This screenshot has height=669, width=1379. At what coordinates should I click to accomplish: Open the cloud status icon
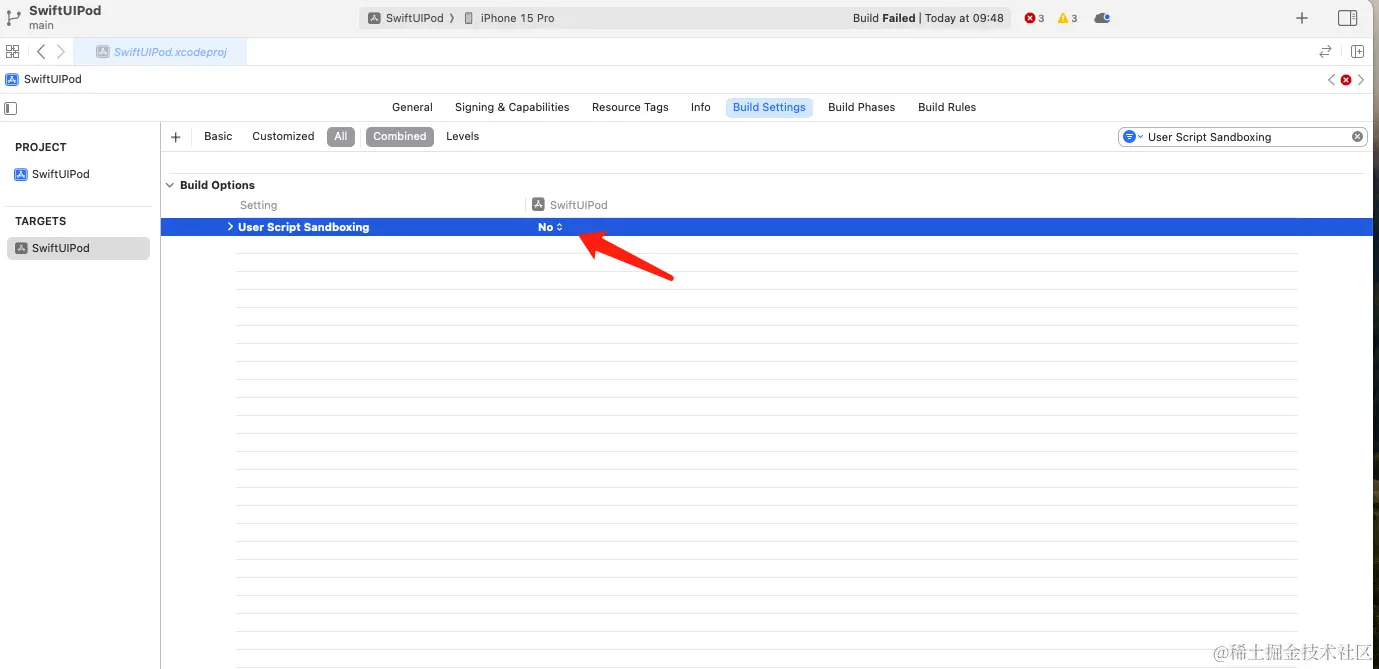(1102, 18)
